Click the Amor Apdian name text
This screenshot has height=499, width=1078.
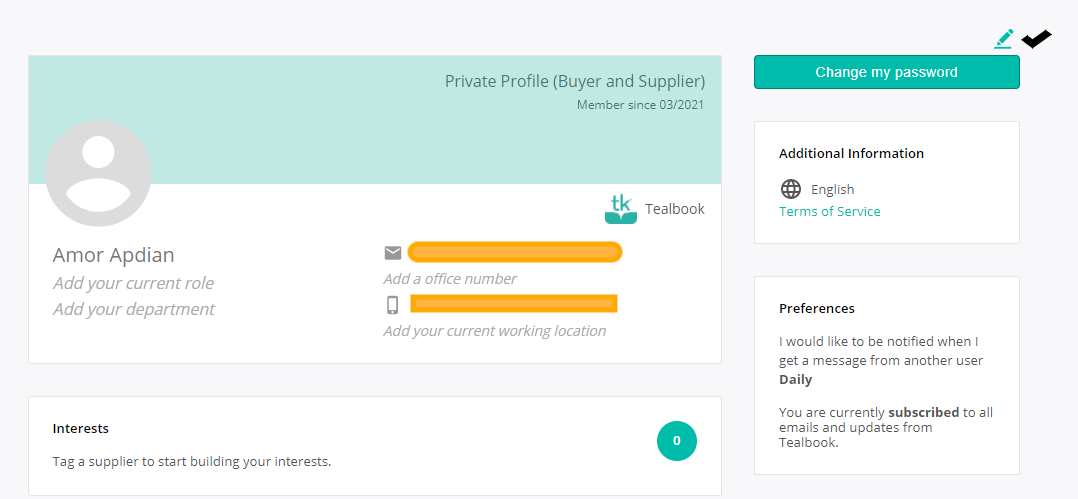113,255
